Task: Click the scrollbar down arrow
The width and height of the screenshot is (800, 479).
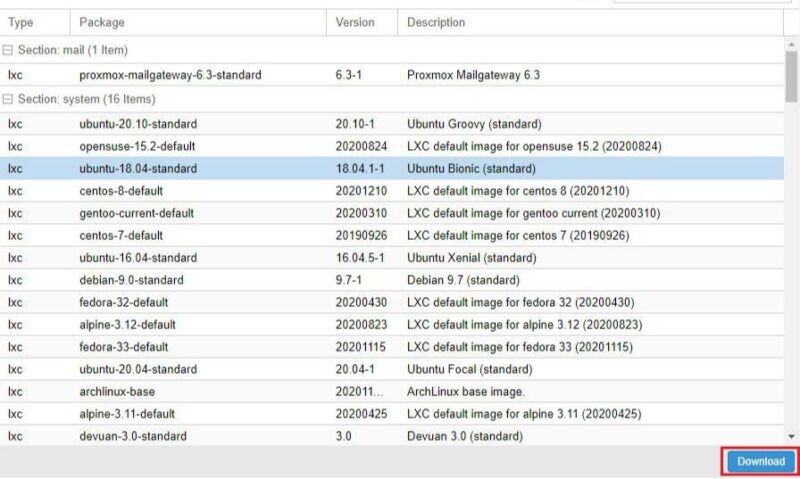Action: tap(792, 437)
